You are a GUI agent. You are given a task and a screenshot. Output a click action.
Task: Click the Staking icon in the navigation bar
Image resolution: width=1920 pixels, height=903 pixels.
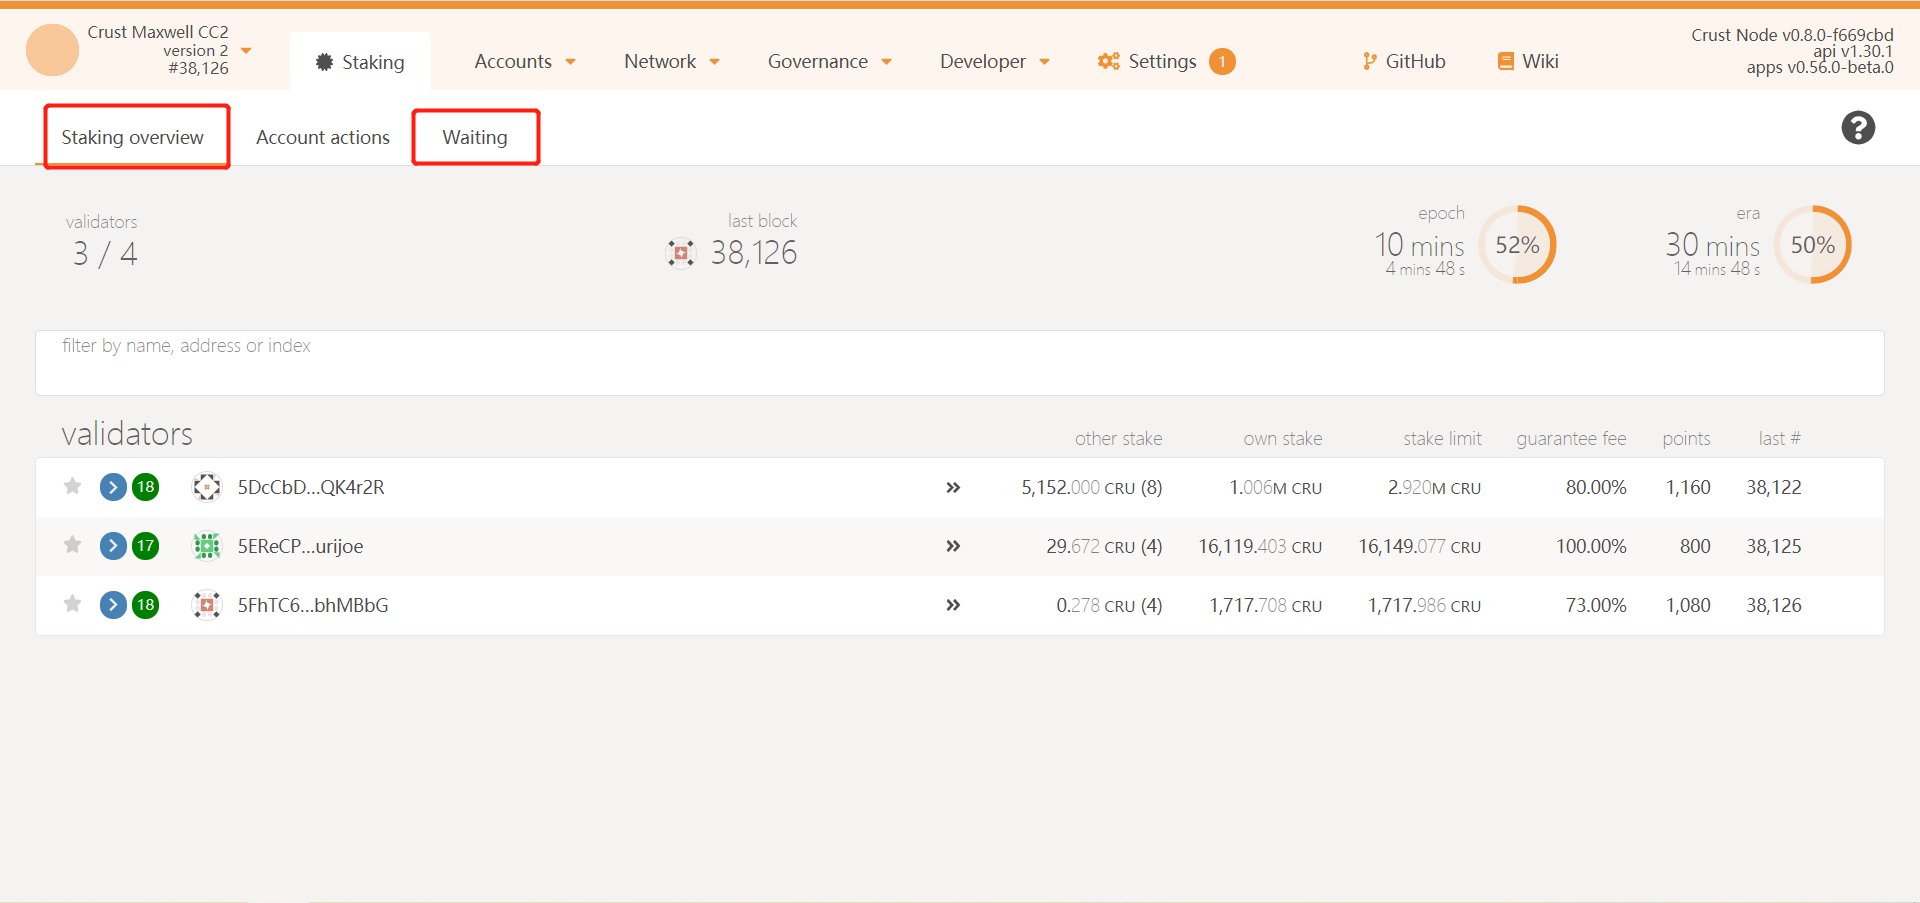(322, 61)
